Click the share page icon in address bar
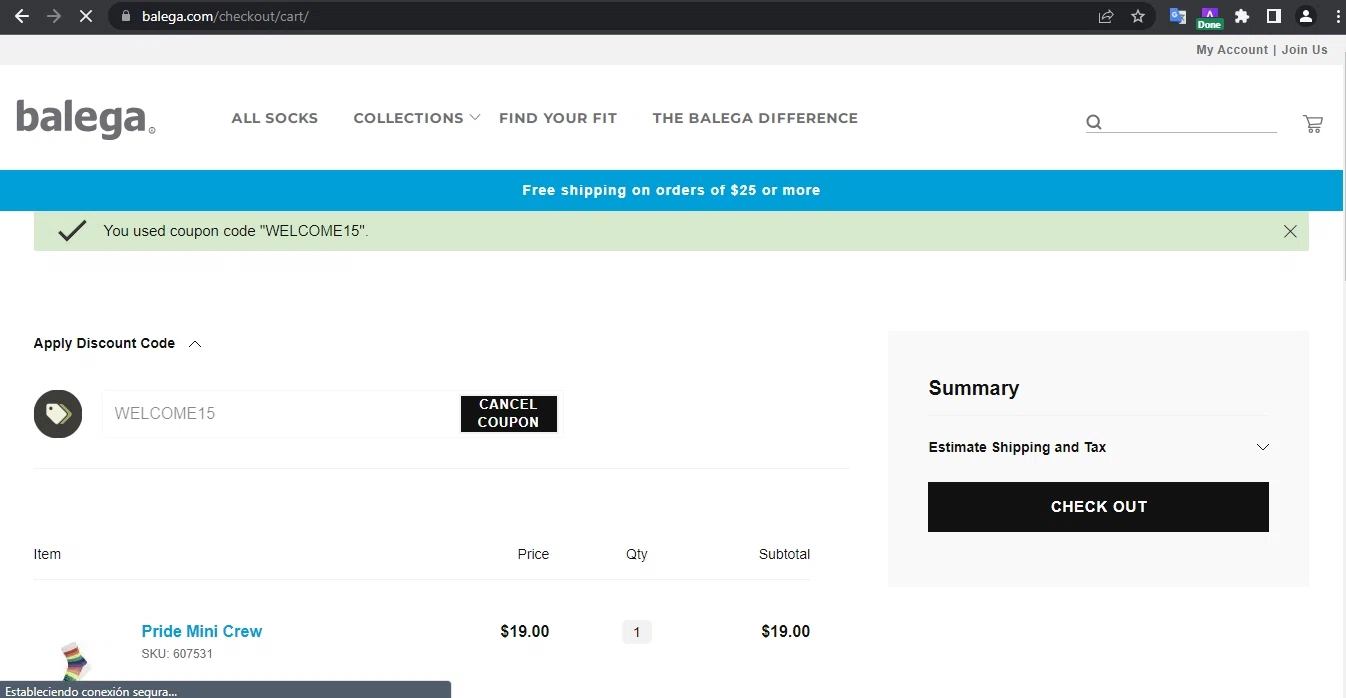The image size is (1346, 698). click(x=1106, y=16)
